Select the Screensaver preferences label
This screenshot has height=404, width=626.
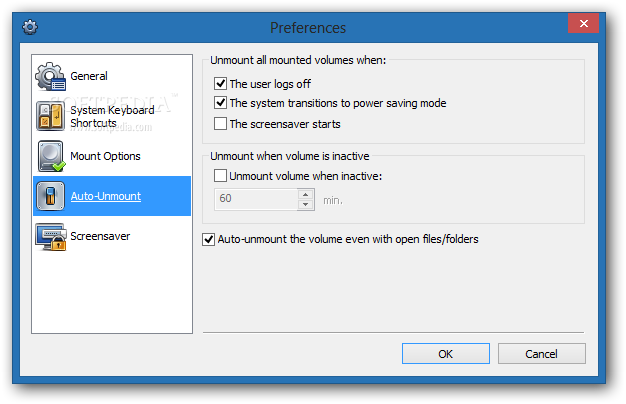click(x=100, y=236)
